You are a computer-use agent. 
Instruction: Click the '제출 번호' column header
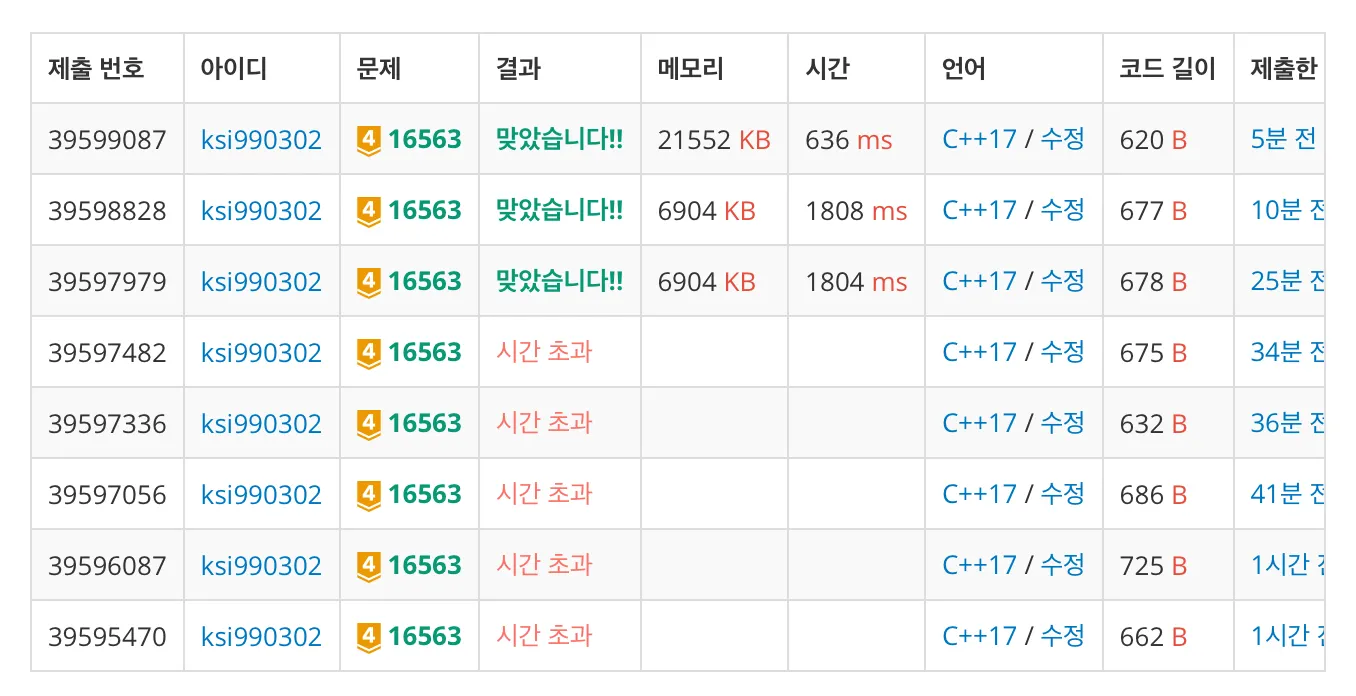tap(96, 69)
